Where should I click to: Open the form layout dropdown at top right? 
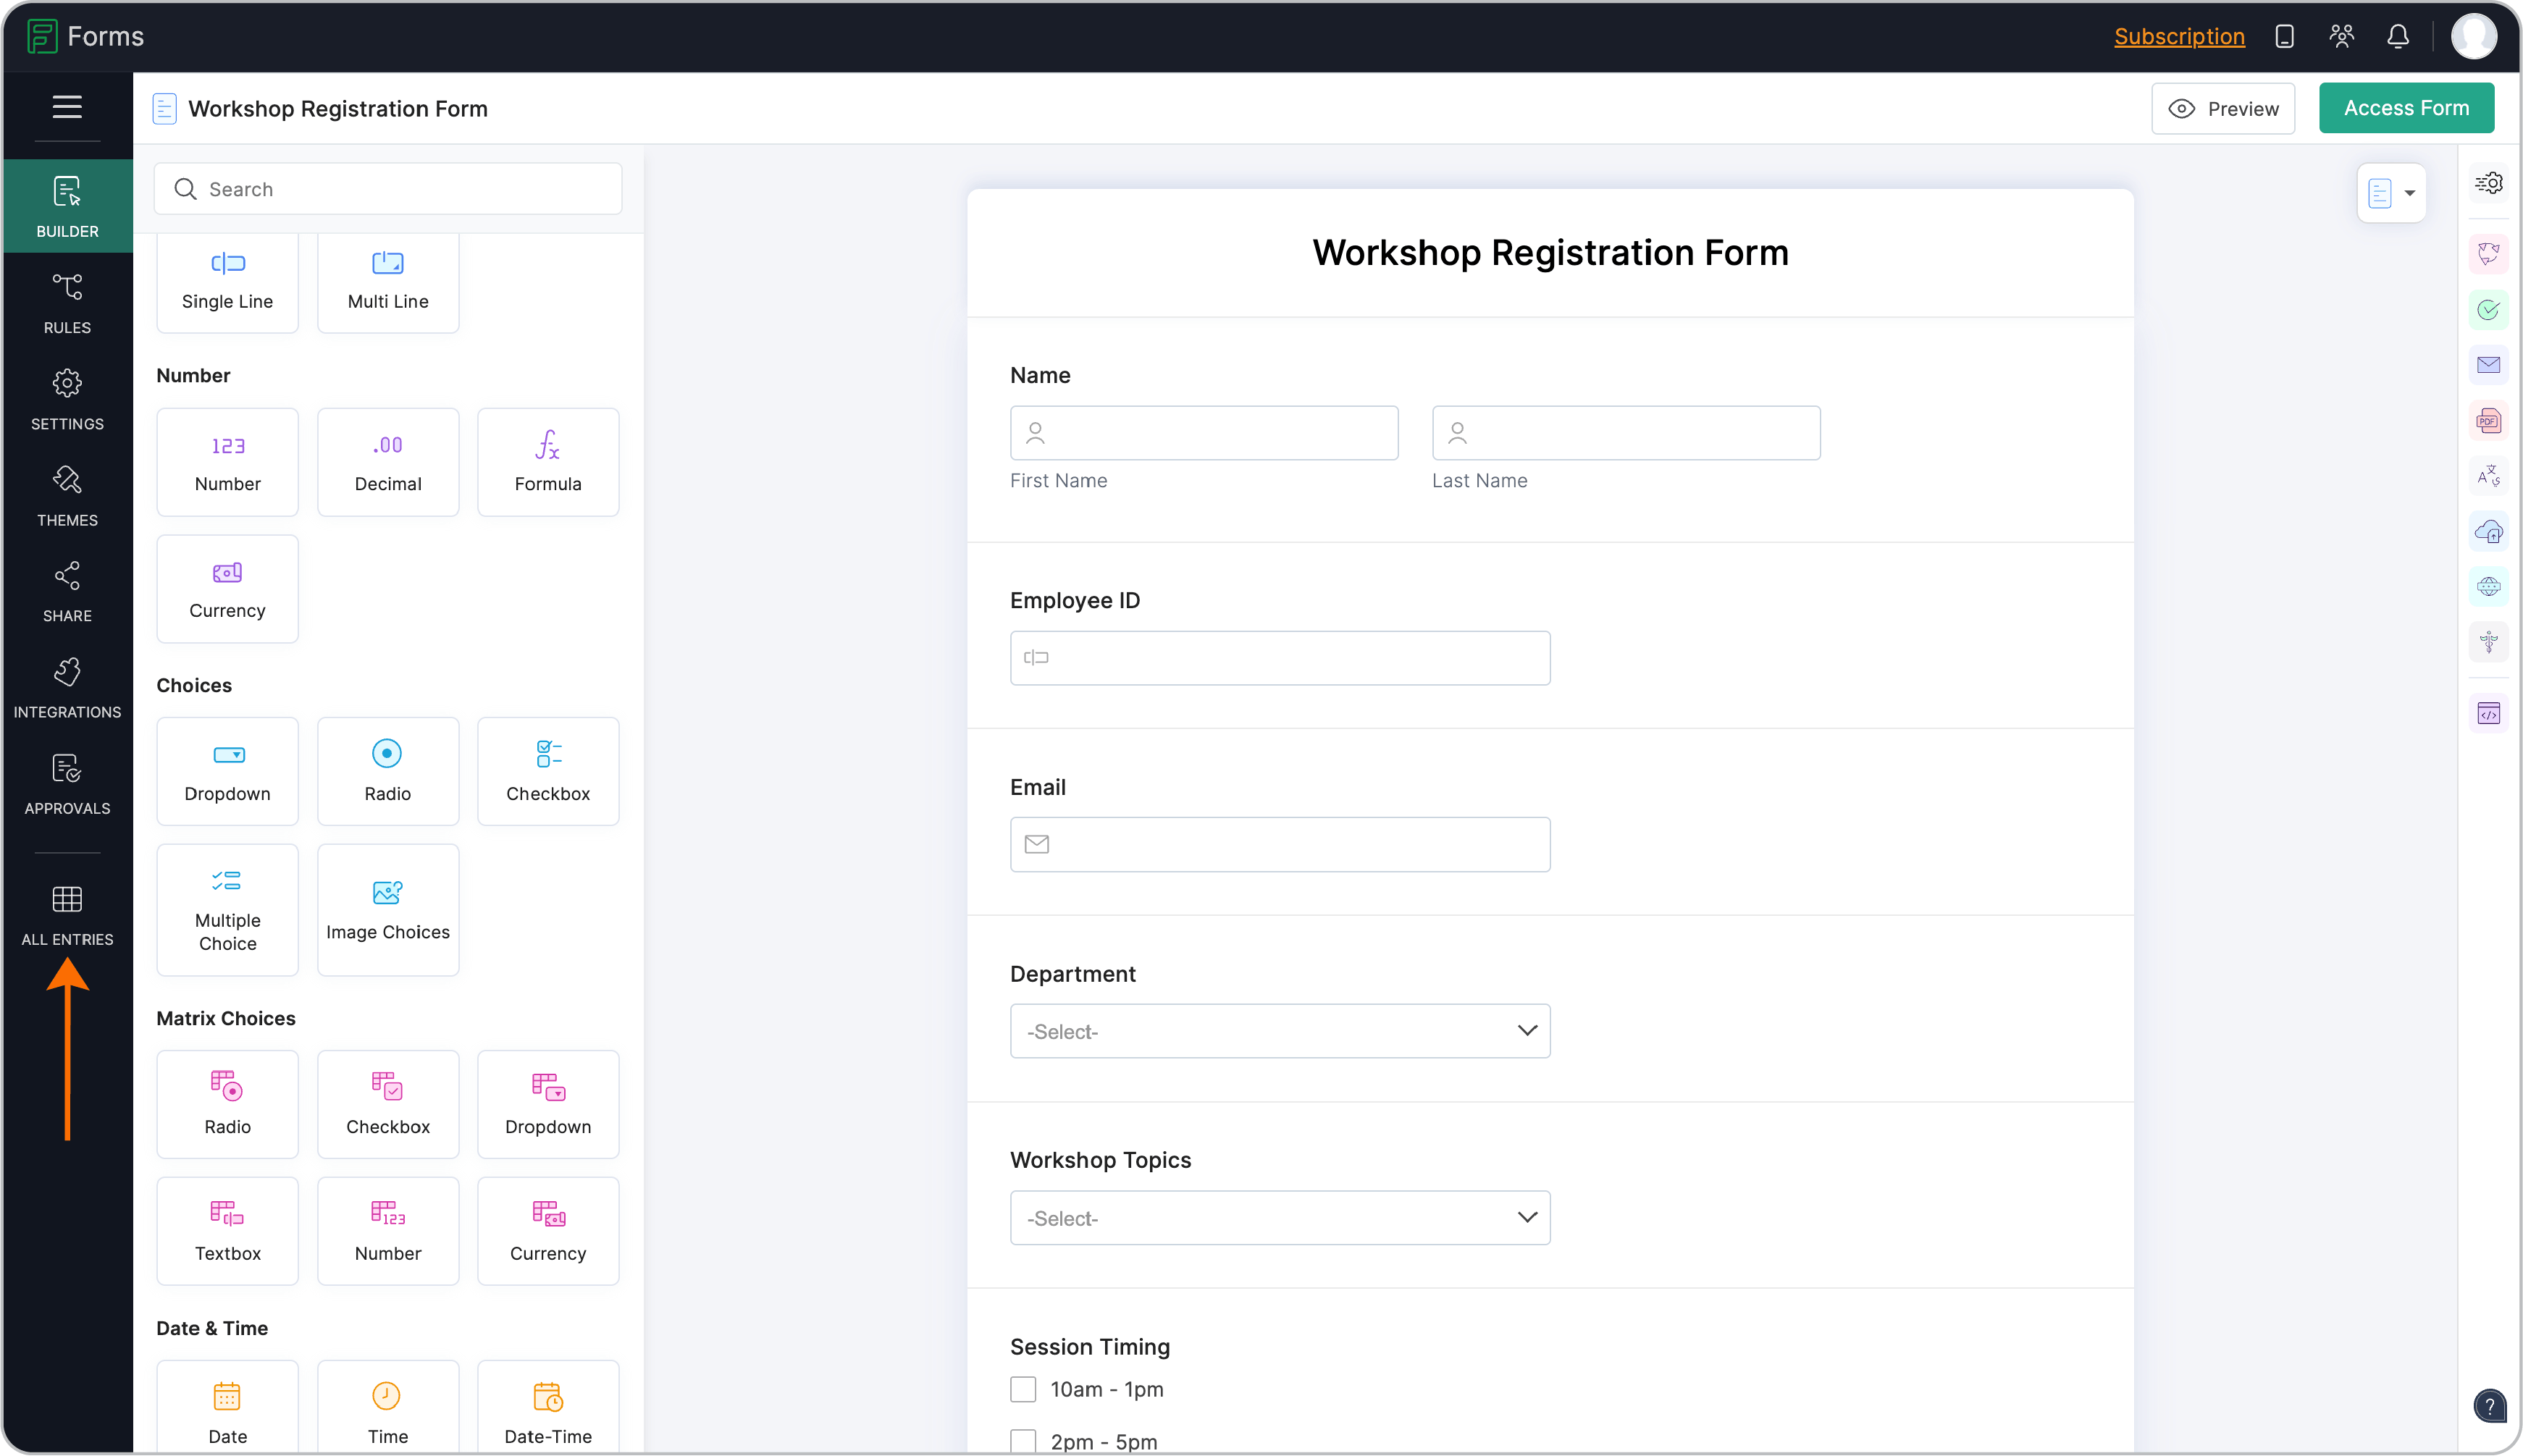2392,193
